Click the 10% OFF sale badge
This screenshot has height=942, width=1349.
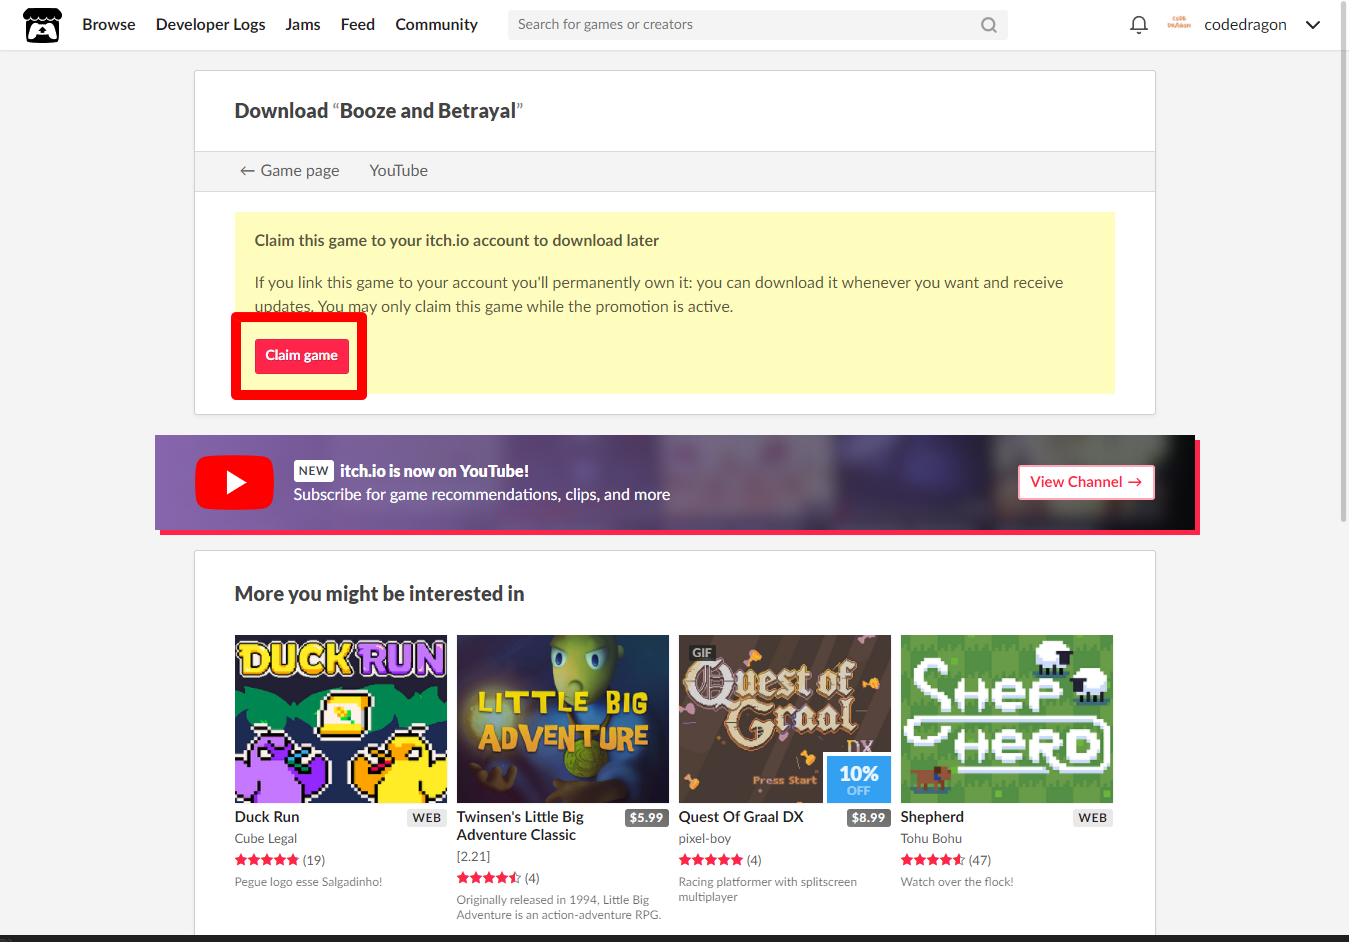point(859,779)
